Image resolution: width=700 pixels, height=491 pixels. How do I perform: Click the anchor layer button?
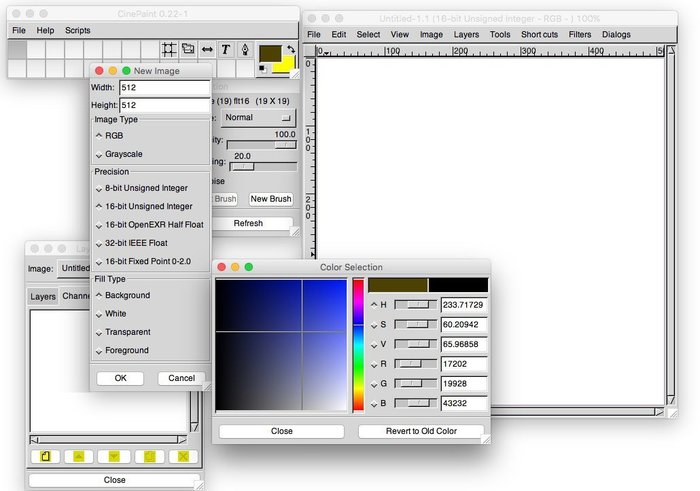click(x=150, y=456)
